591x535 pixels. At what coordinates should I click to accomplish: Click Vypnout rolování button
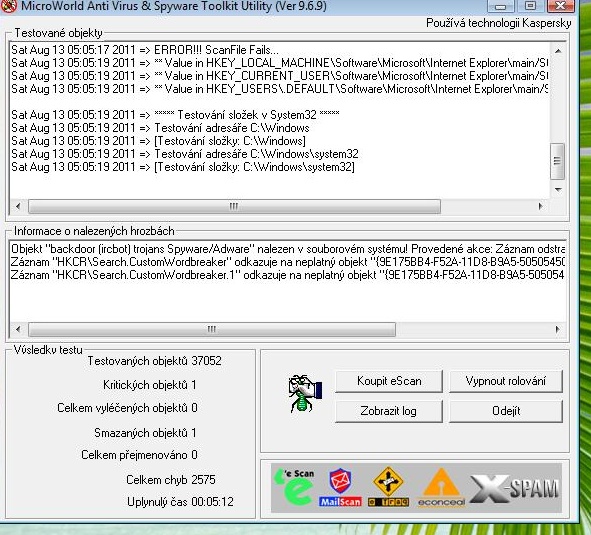(x=506, y=381)
